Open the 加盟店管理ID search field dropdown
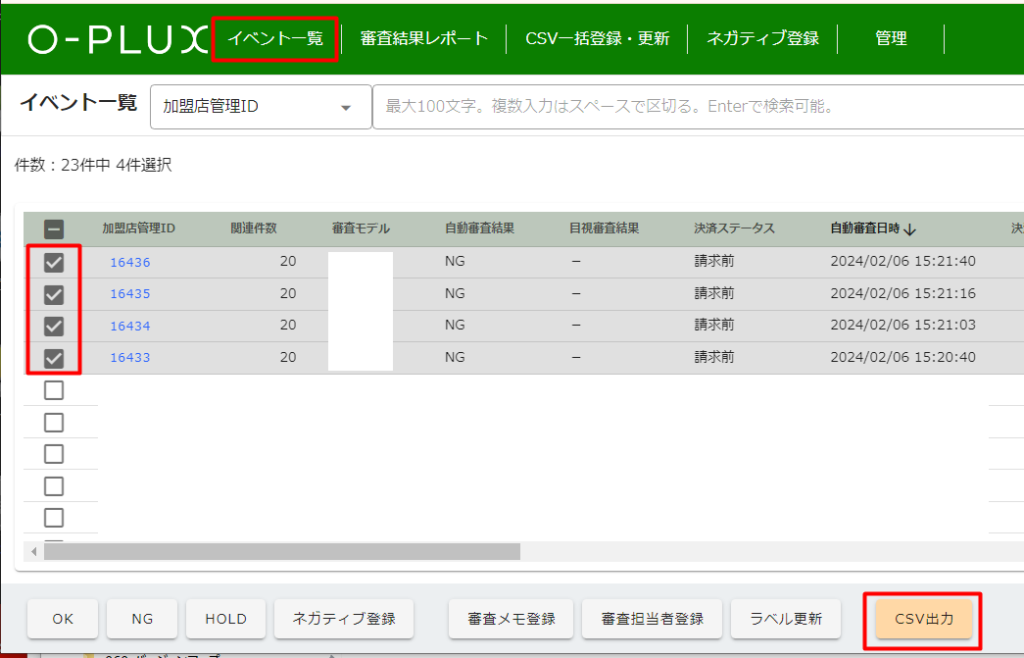1024x658 pixels. 260,106
